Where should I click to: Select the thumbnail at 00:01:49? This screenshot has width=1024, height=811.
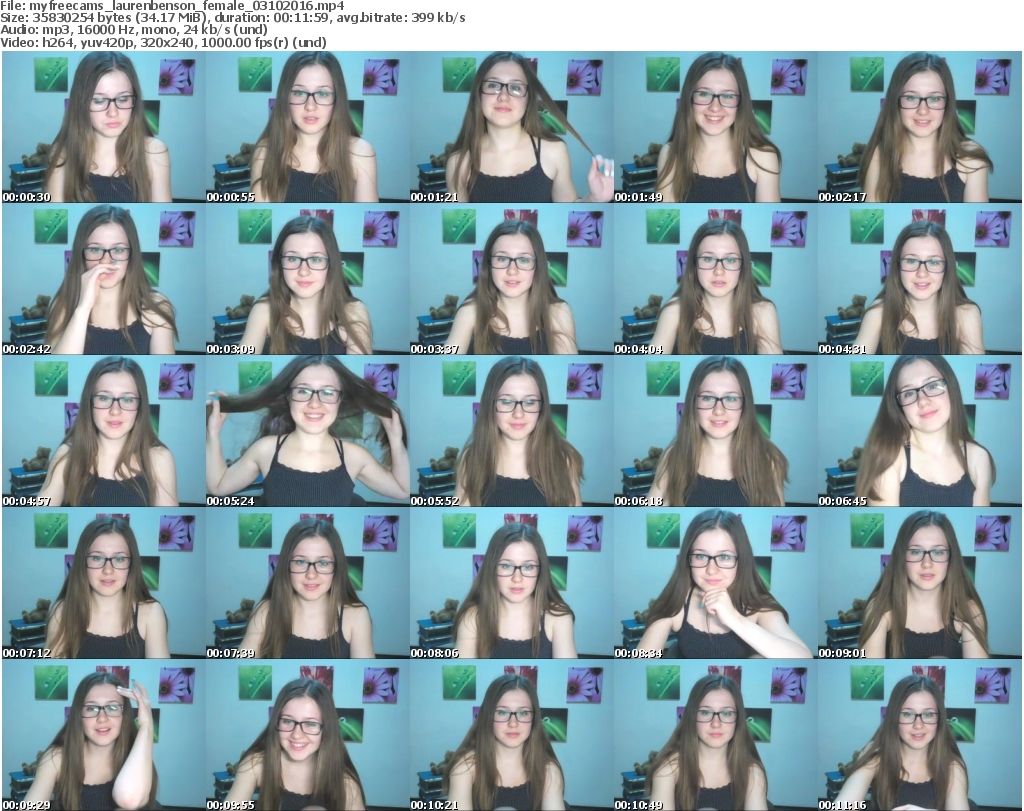715,127
